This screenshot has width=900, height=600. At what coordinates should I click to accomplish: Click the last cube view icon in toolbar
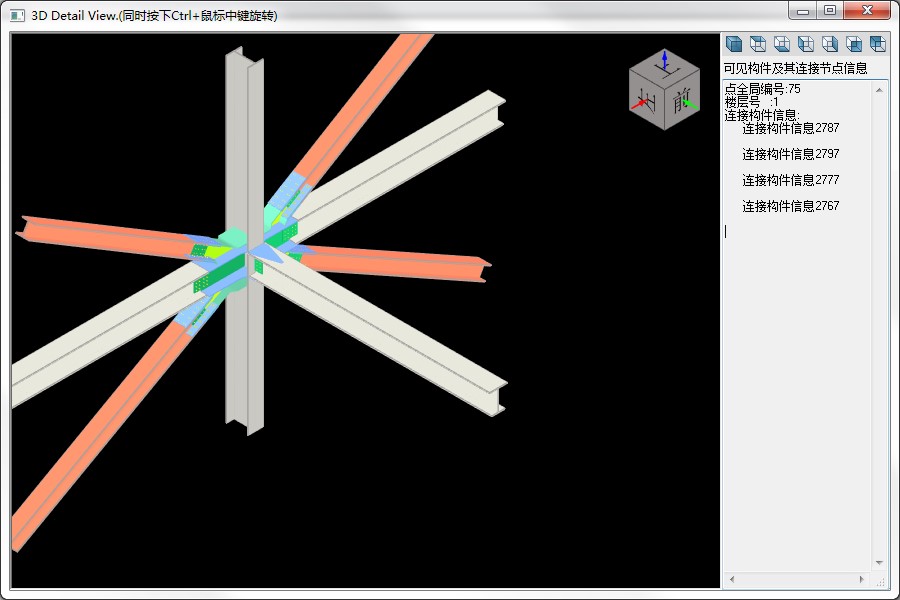pos(878,44)
